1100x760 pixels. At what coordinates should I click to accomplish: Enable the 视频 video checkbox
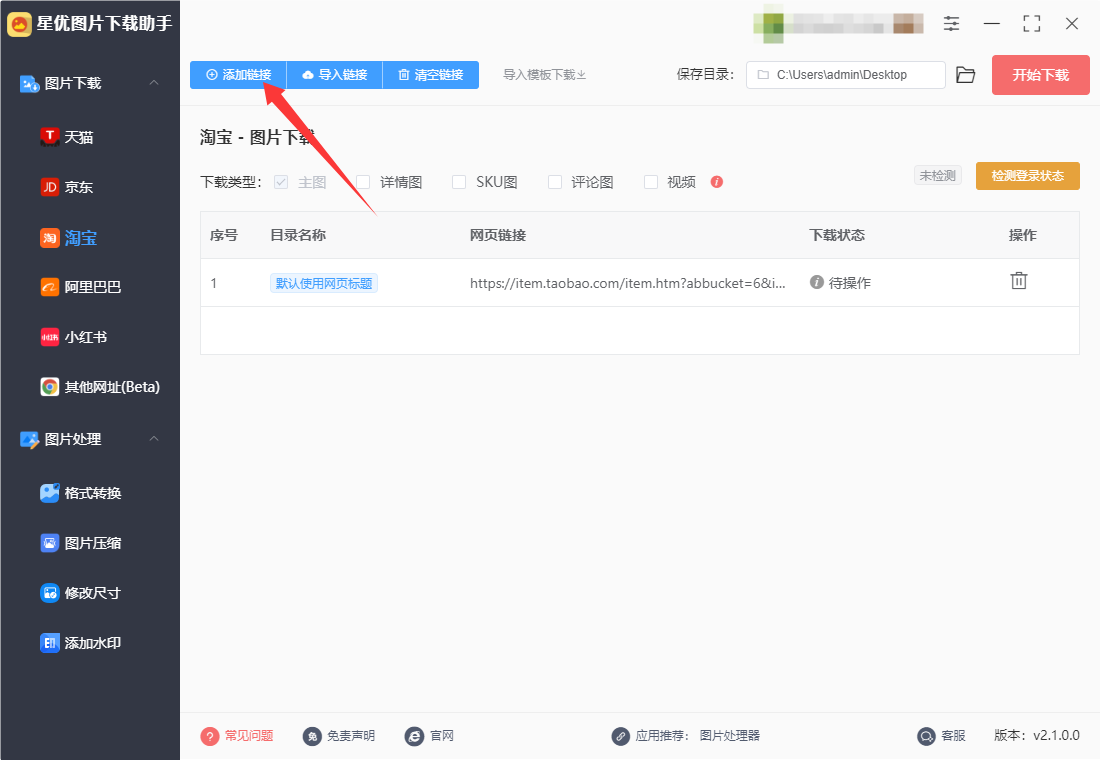[x=651, y=182]
